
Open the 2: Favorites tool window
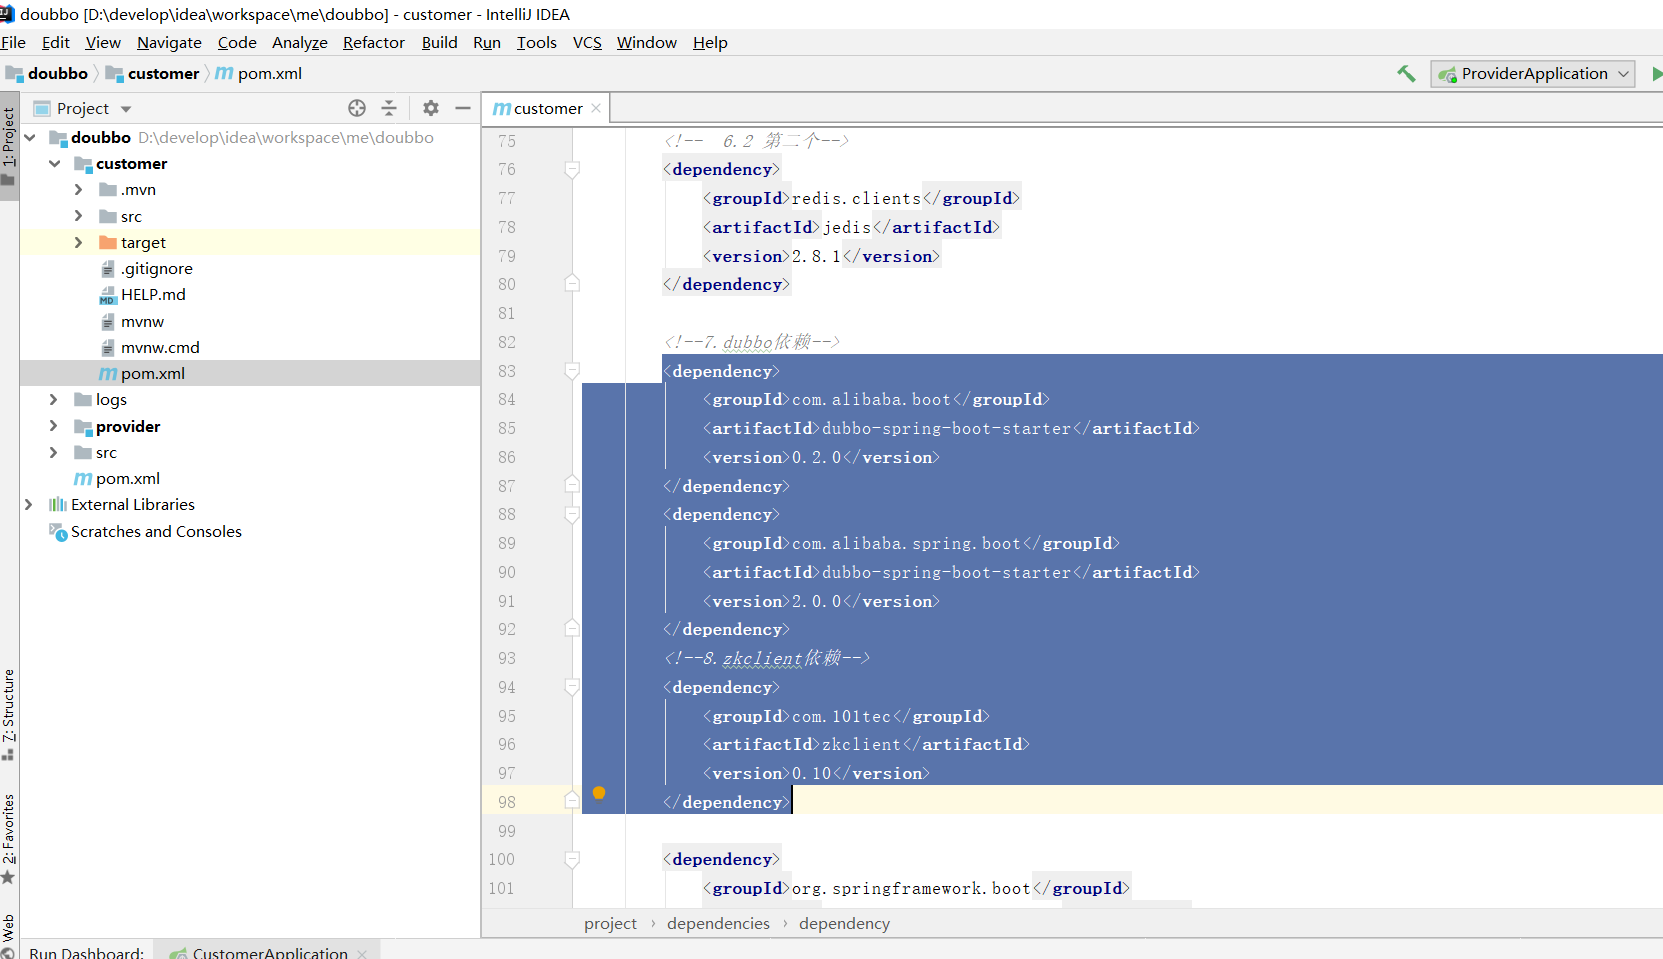(x=9, y=838)
